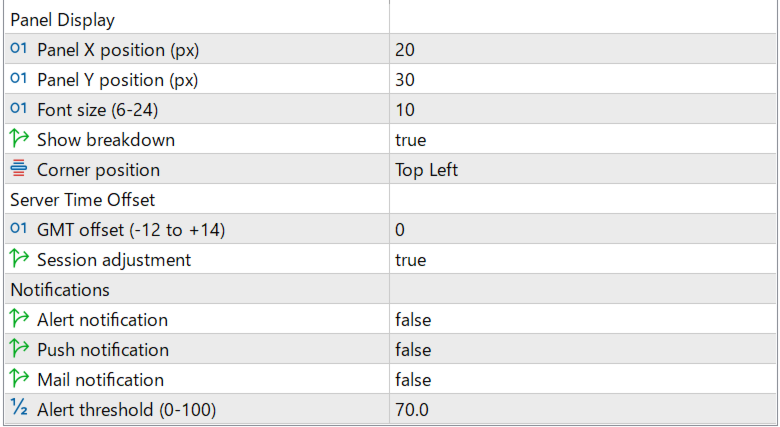Viewport: 780px width, 427px height.
Task: Toggle the Mail notification value false
Action: (x=413, y=380)
